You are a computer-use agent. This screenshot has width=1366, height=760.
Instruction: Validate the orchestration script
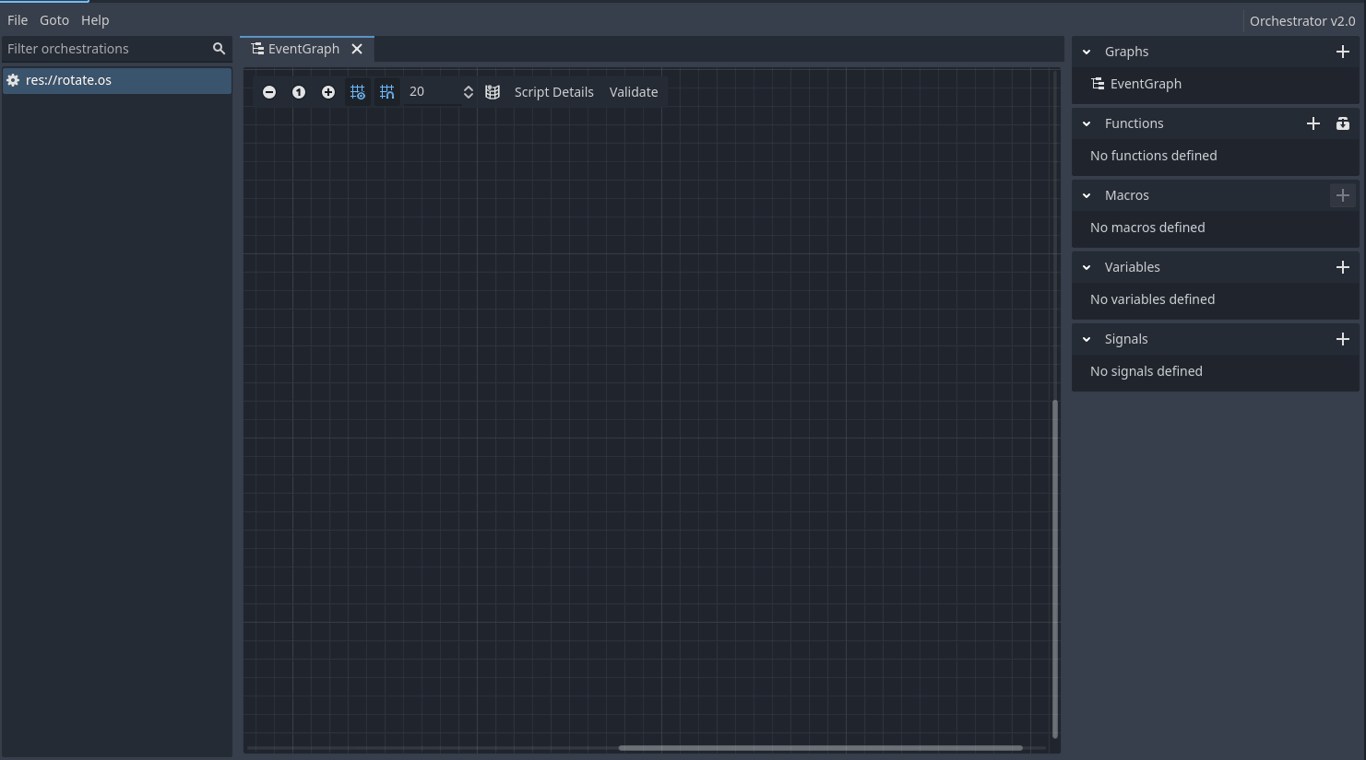[634, 92]
